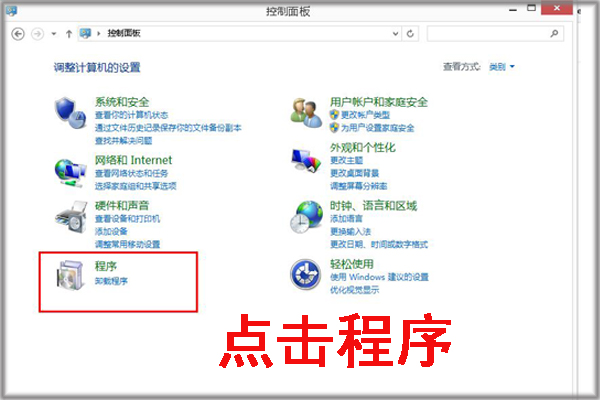Screen dimensions: 600x400
Task: Expand the breadcrumb arrow before 控制面板
Action: [x=99, y=34]
